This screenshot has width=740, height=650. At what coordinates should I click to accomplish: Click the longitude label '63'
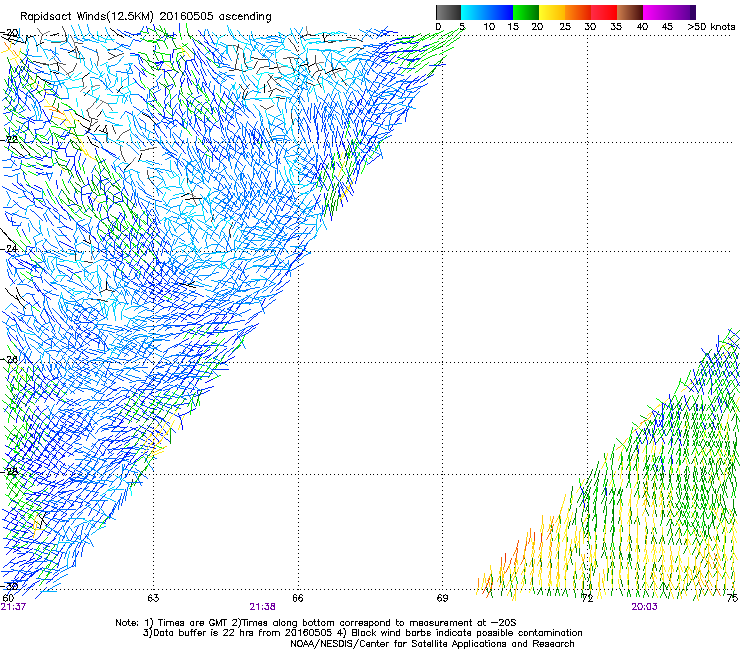pos(153,598)
